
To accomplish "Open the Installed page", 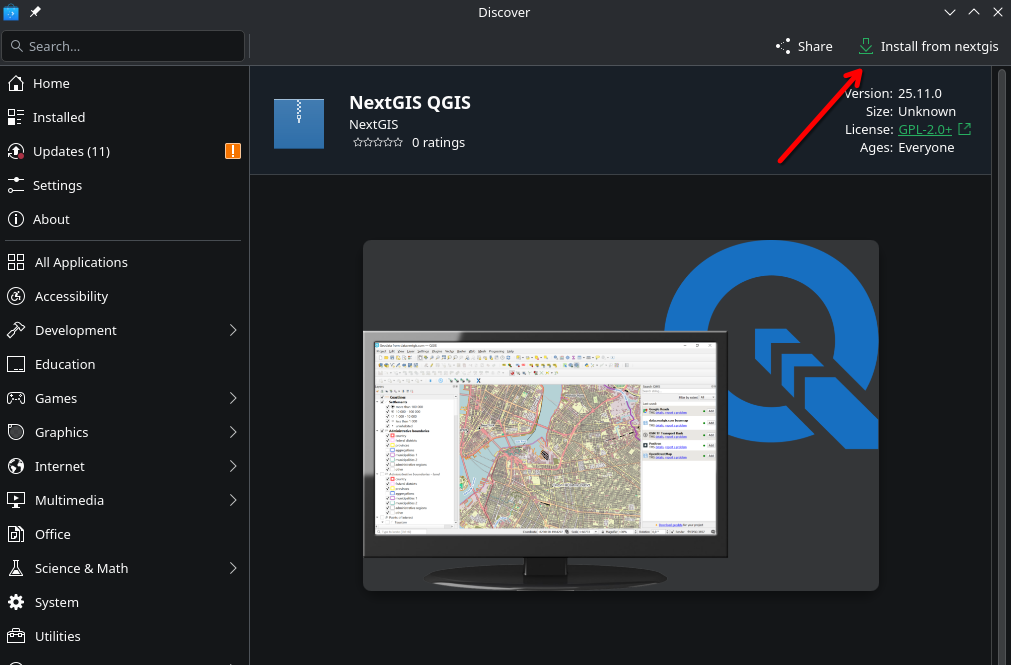I will (x=59, y=118).
